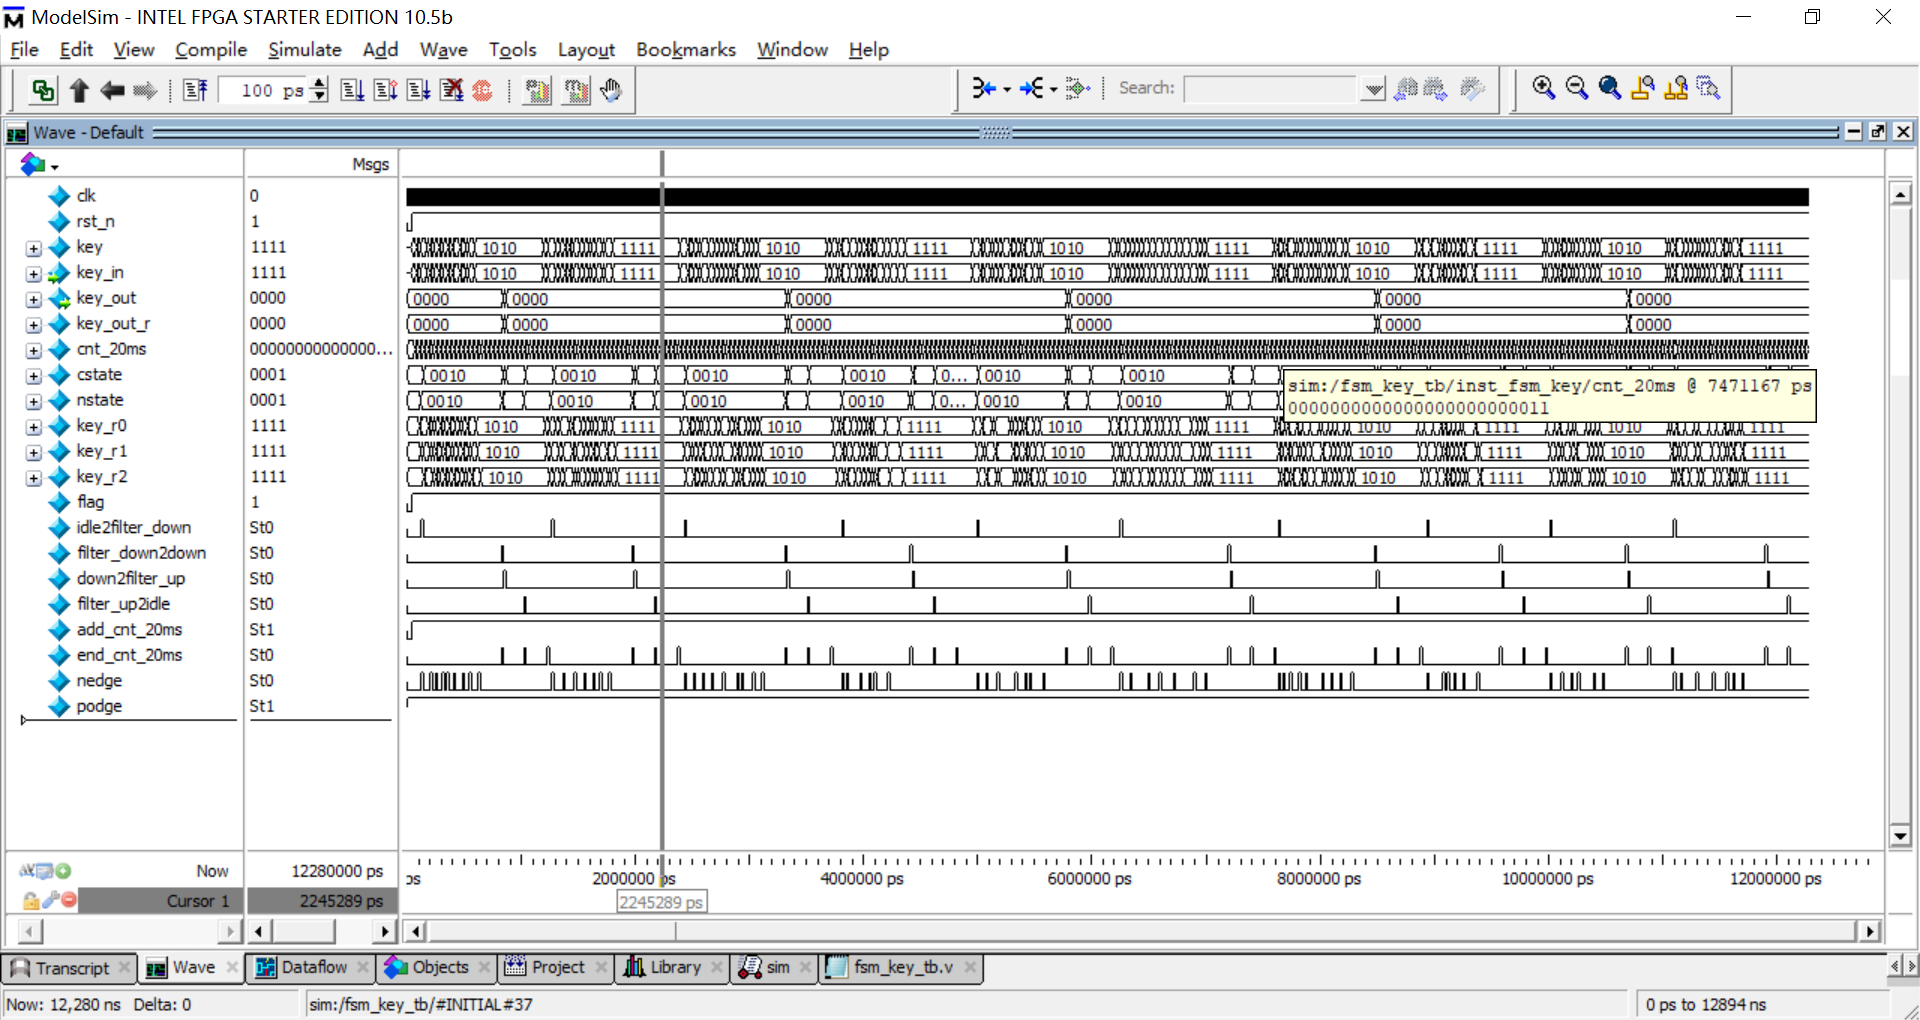The width and height of the screenshot is (1920, 1020).
Task: Click the run length stepper arrows
Action: pyautogui.click(x=319, y=90)
